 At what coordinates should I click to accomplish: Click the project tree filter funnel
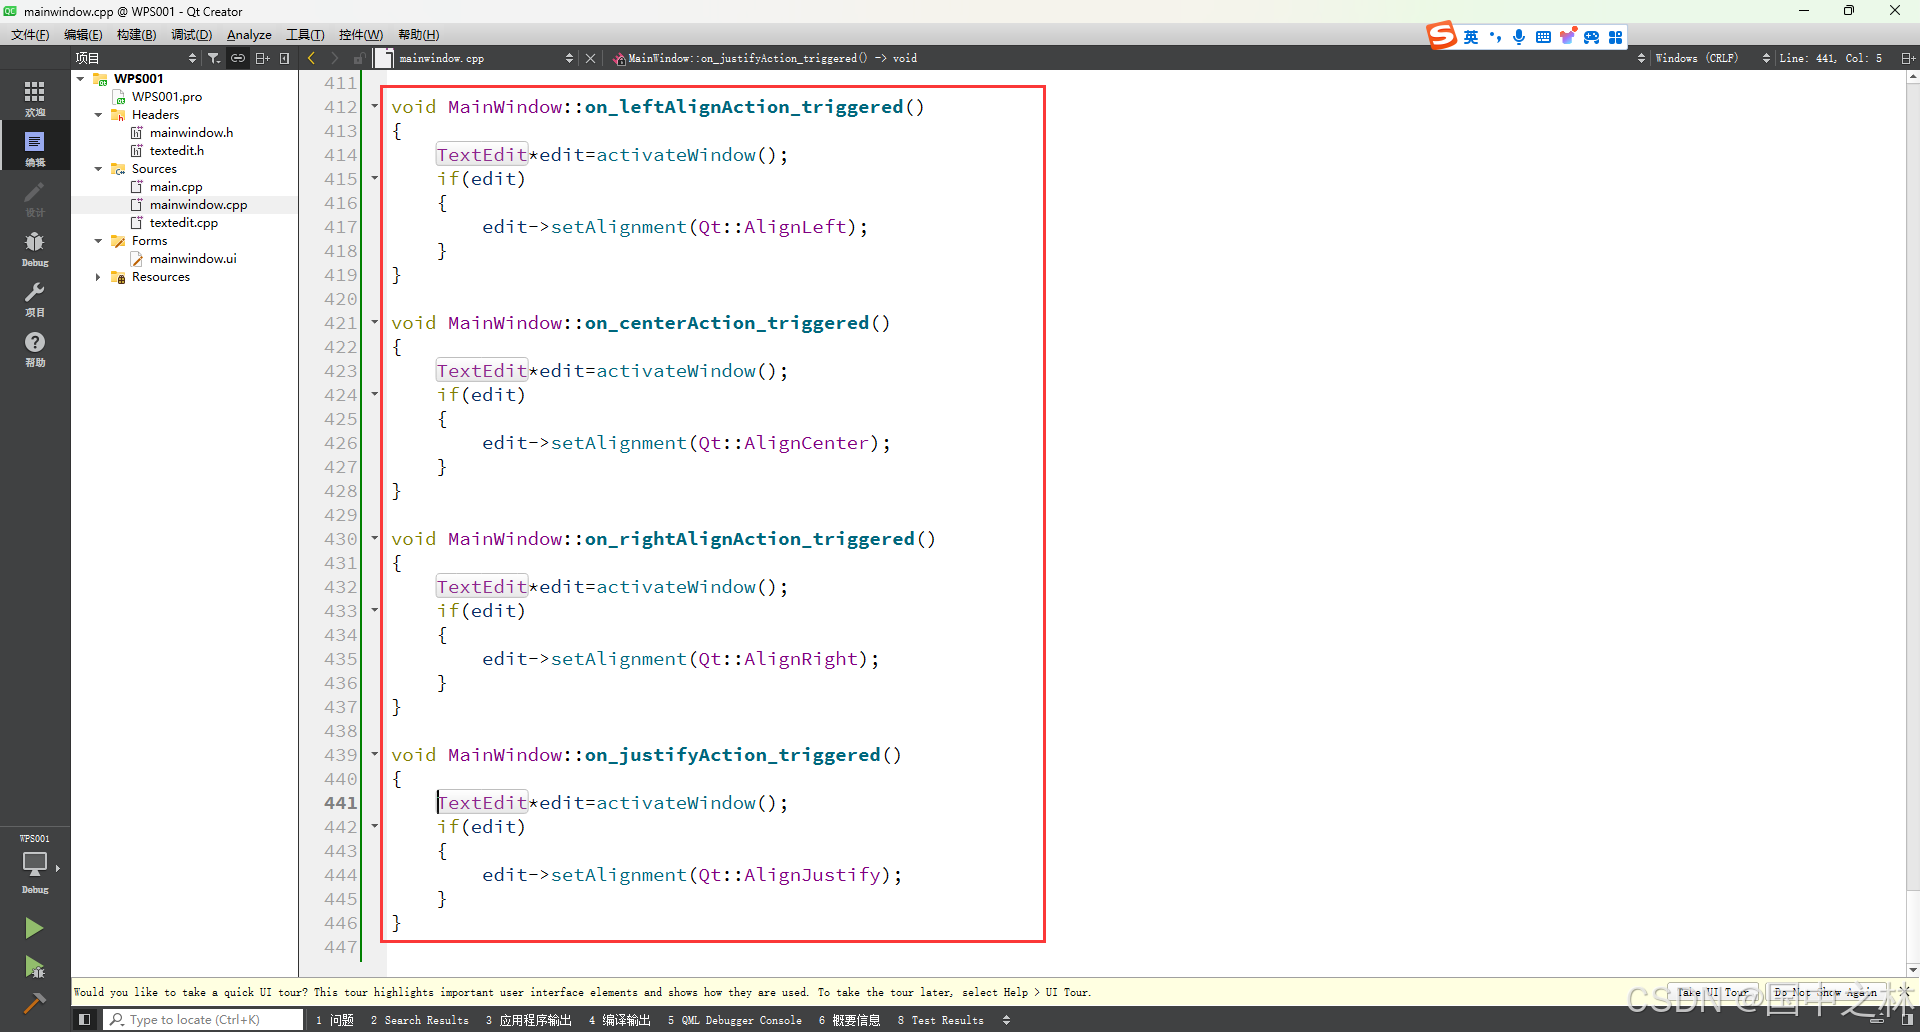click(213, 58)
